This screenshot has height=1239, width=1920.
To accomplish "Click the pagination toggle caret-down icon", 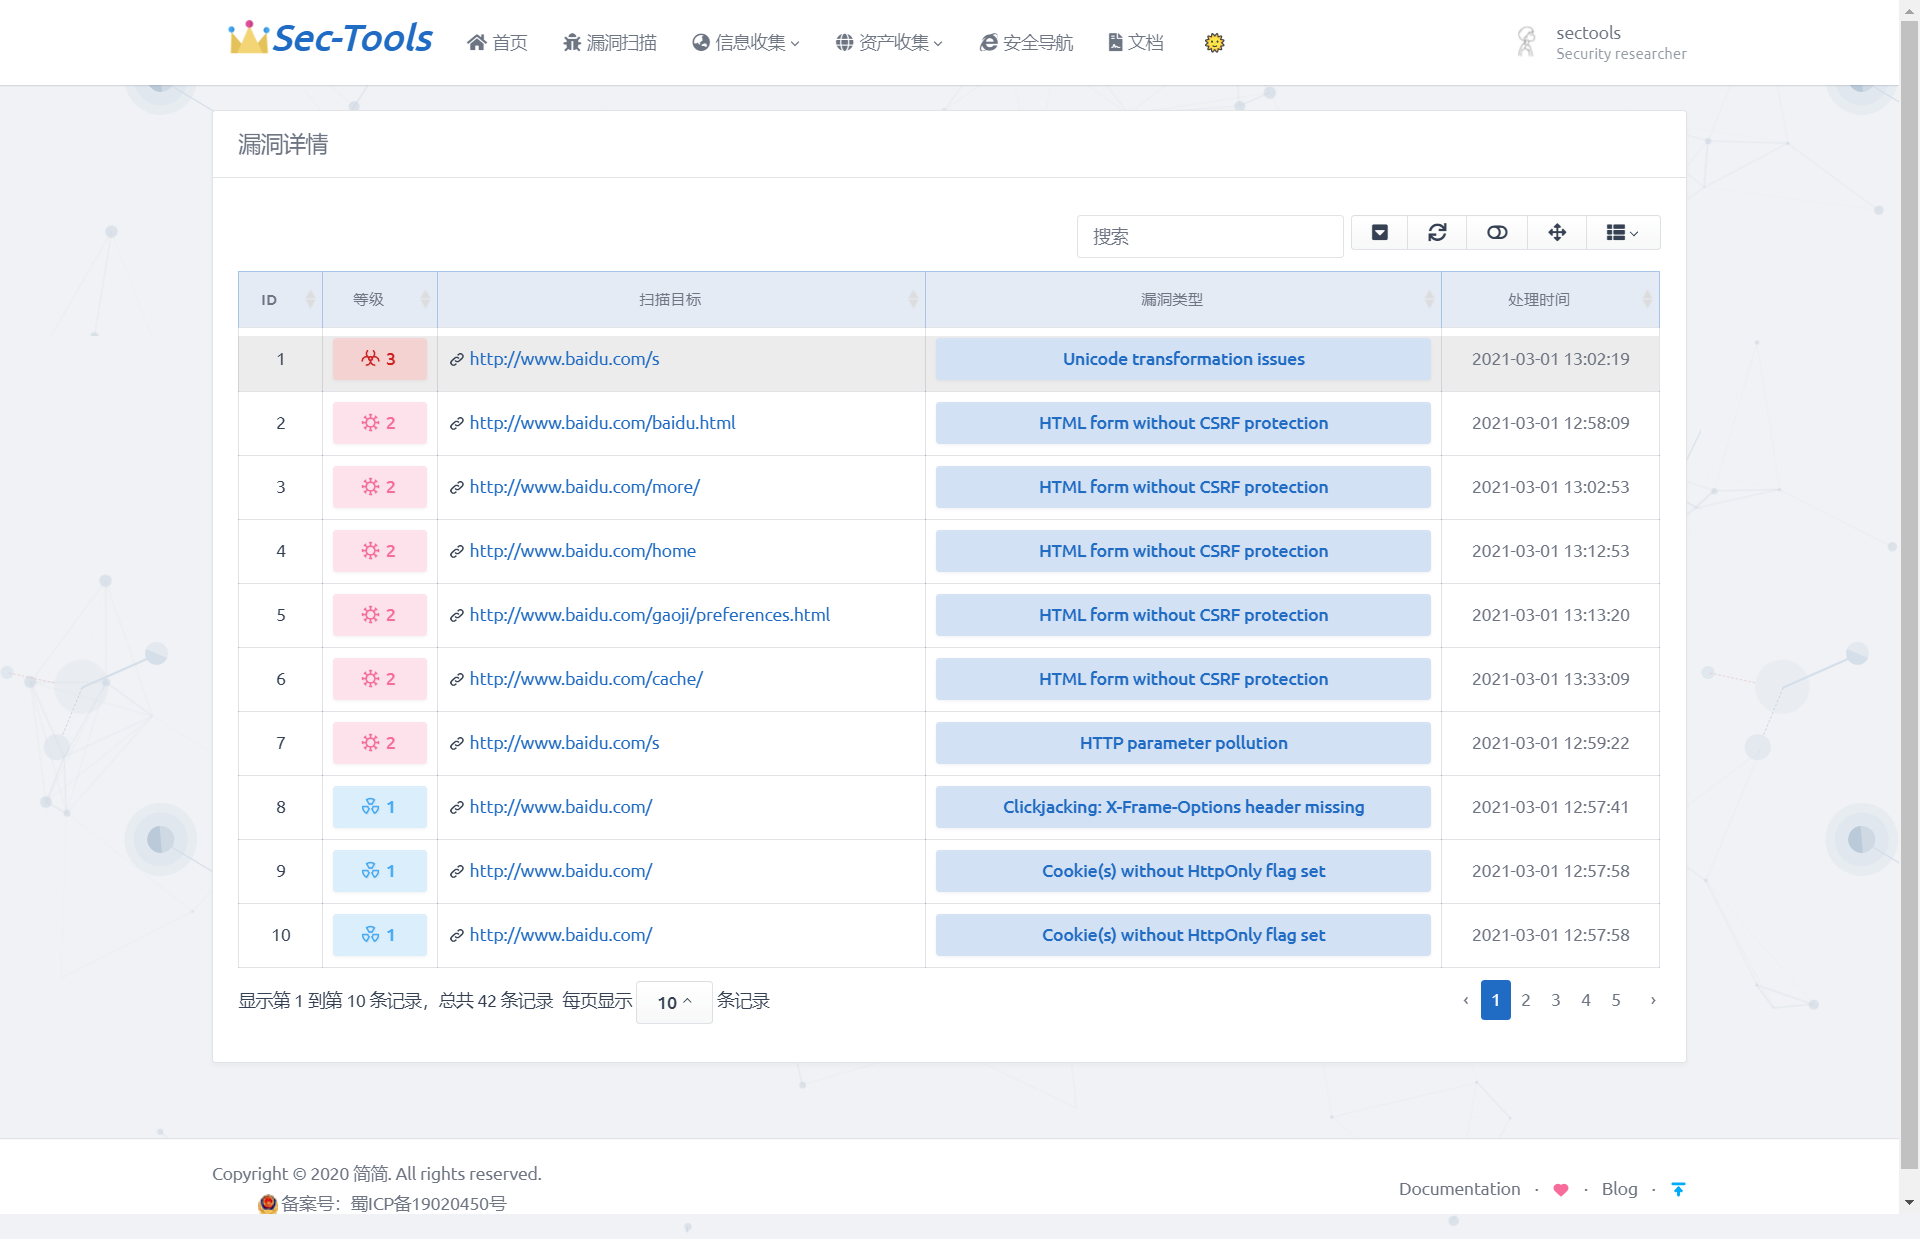I will click(x=1379, y=233).
